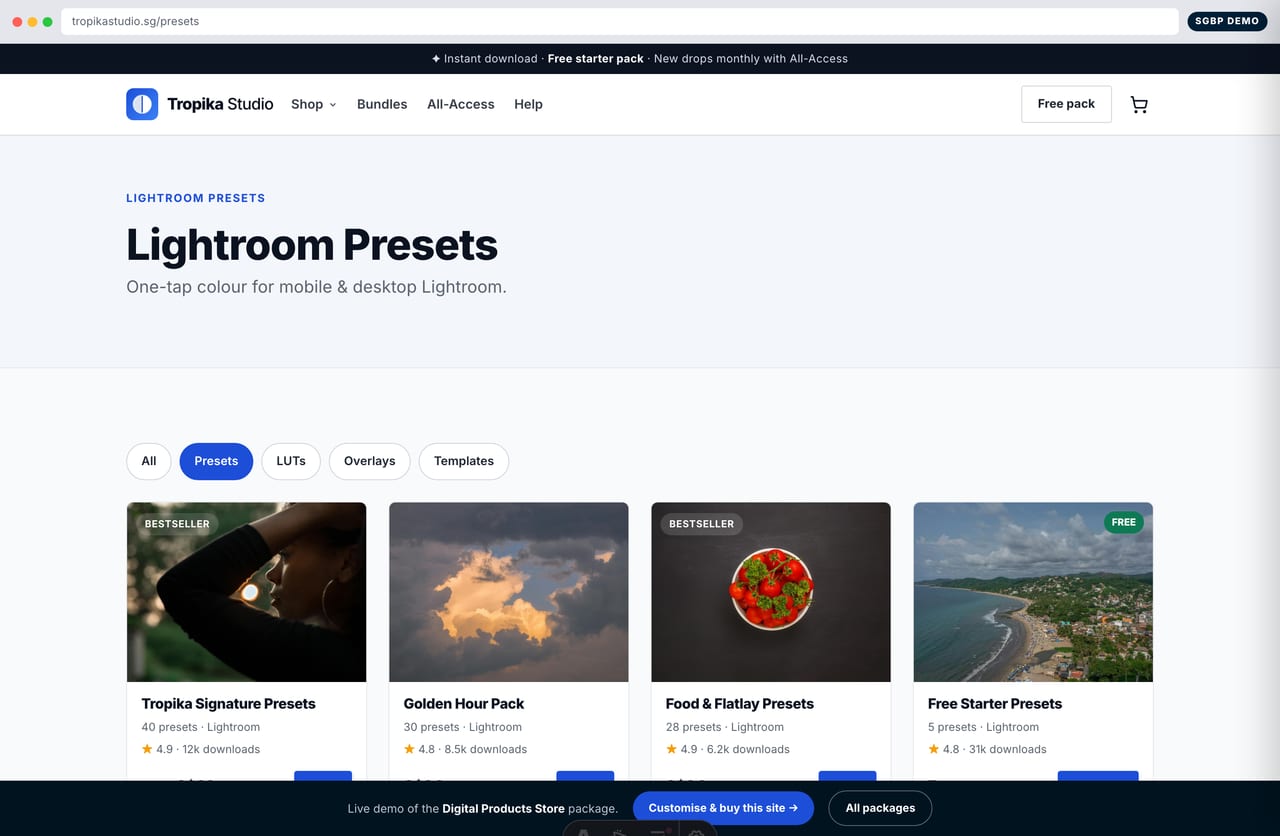This screenshot has width=1280, height=836.
Task: Open Tropika Signature Presets thumbnail
Action: click(247, 592)
